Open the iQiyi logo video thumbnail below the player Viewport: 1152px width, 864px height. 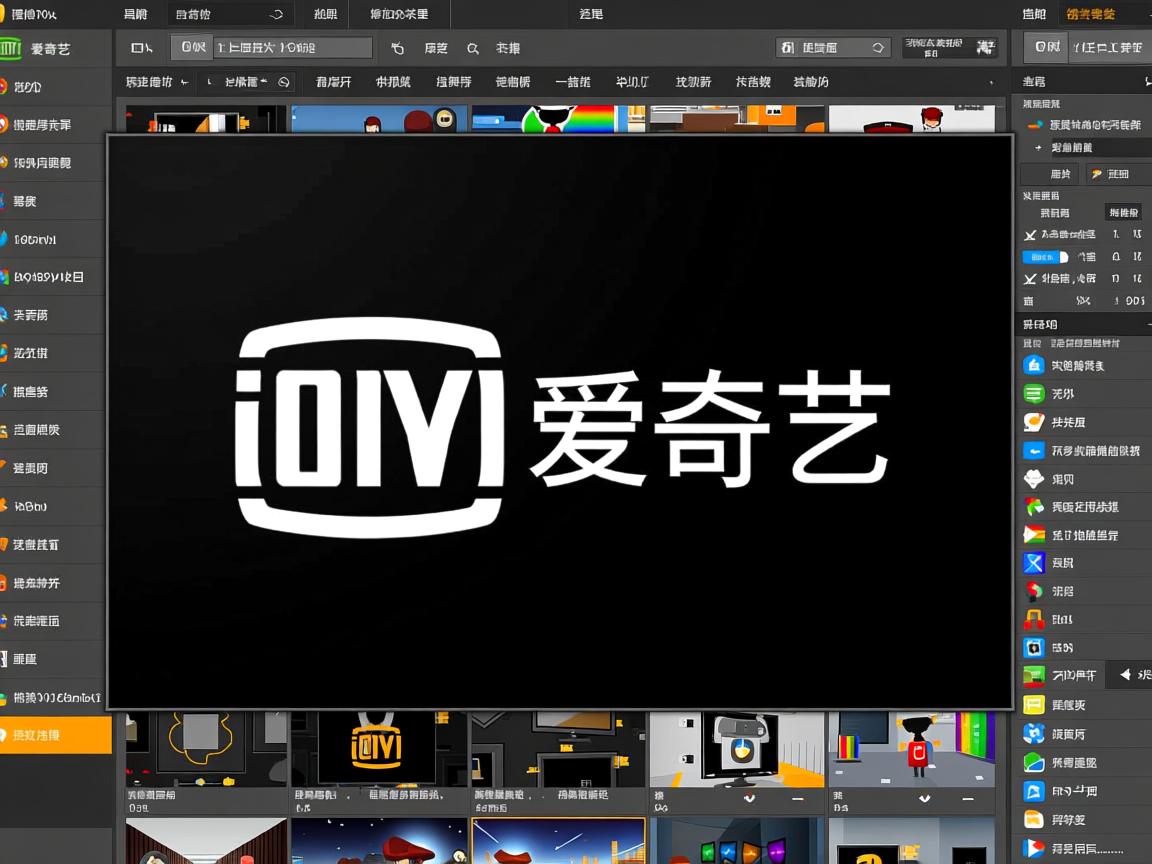[x=381, y=745]
